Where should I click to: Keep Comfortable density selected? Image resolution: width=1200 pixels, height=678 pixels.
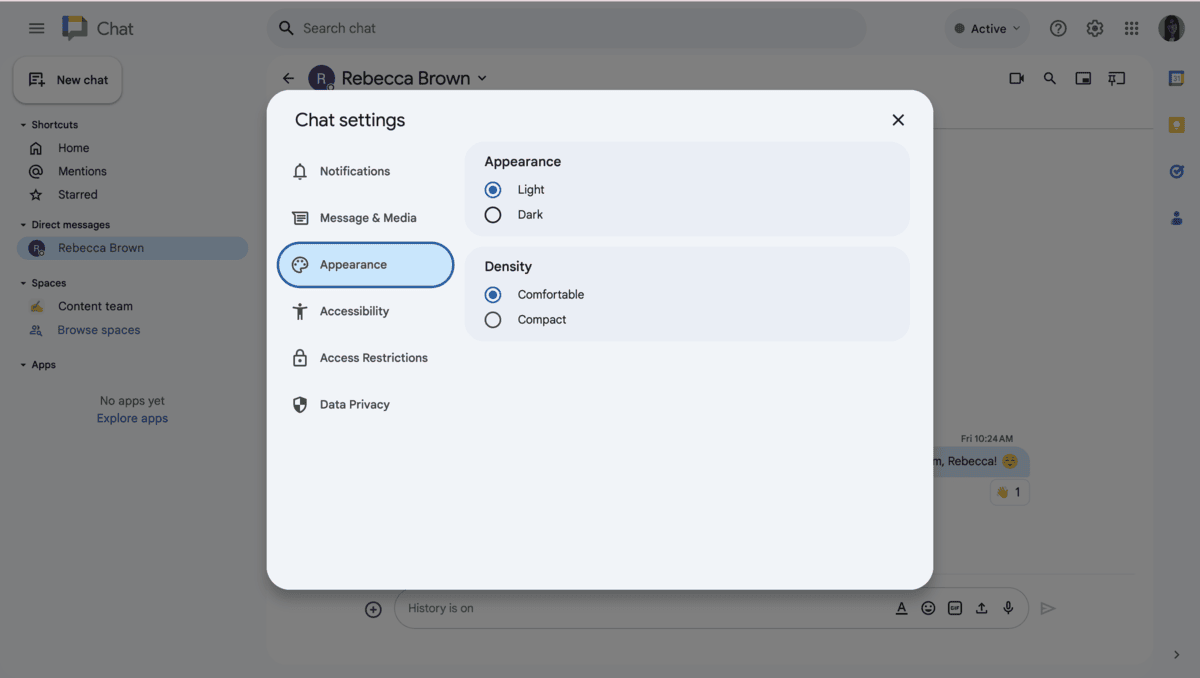coord(492,293)
